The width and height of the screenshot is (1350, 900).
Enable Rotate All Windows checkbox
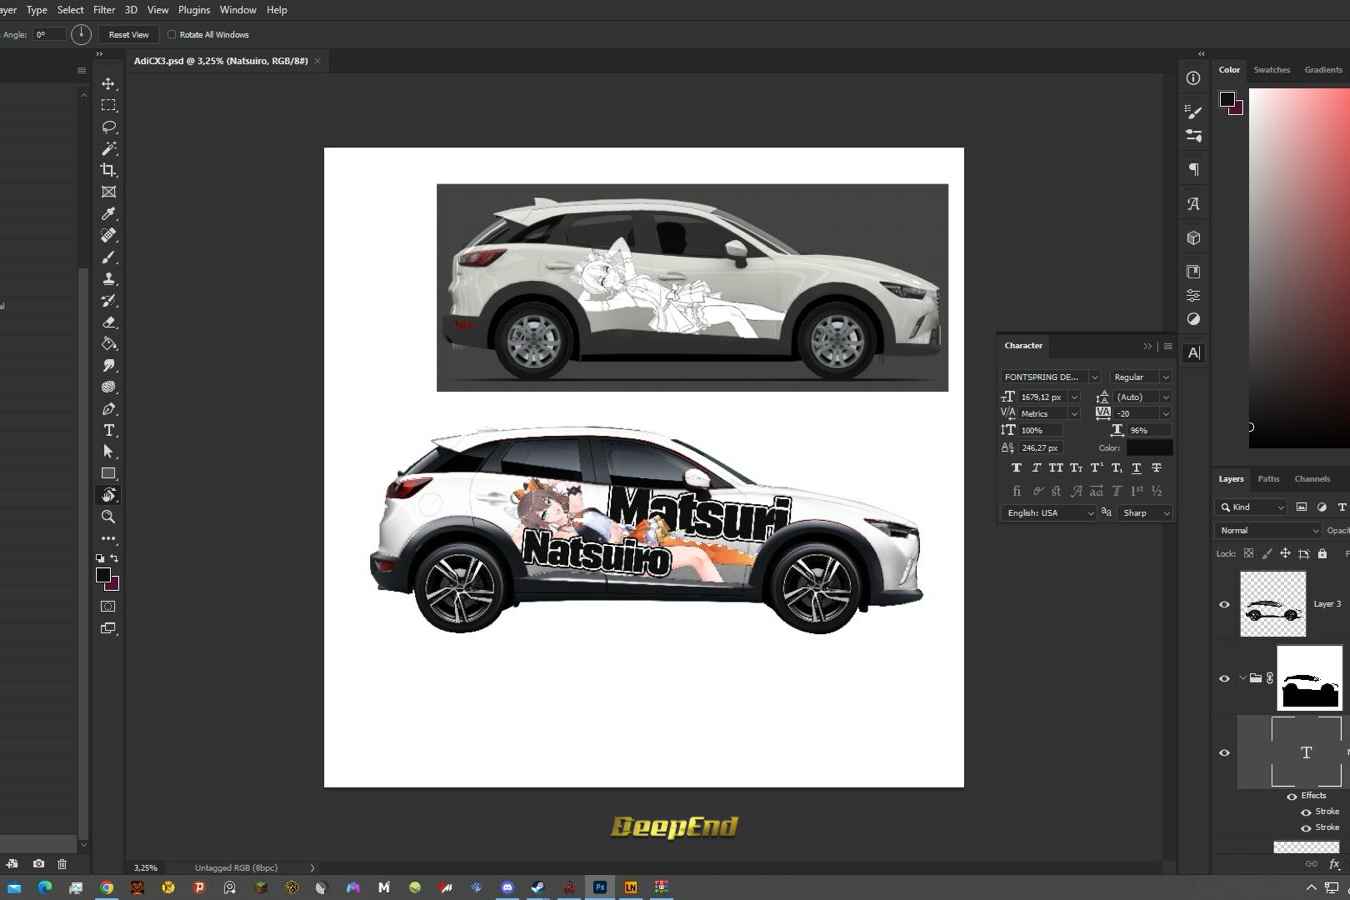click(172, 35)
